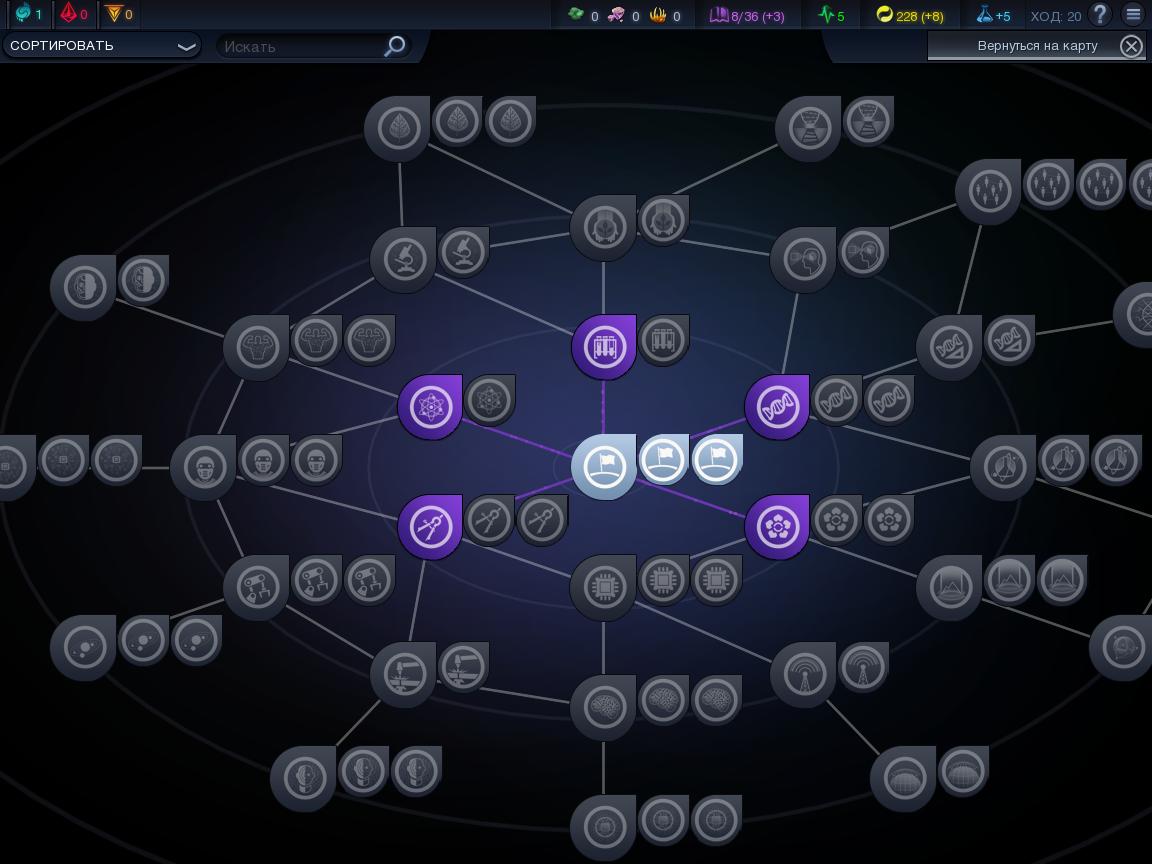
Task: Select the small welding-laser leaf technology
Action: (464, 667)
